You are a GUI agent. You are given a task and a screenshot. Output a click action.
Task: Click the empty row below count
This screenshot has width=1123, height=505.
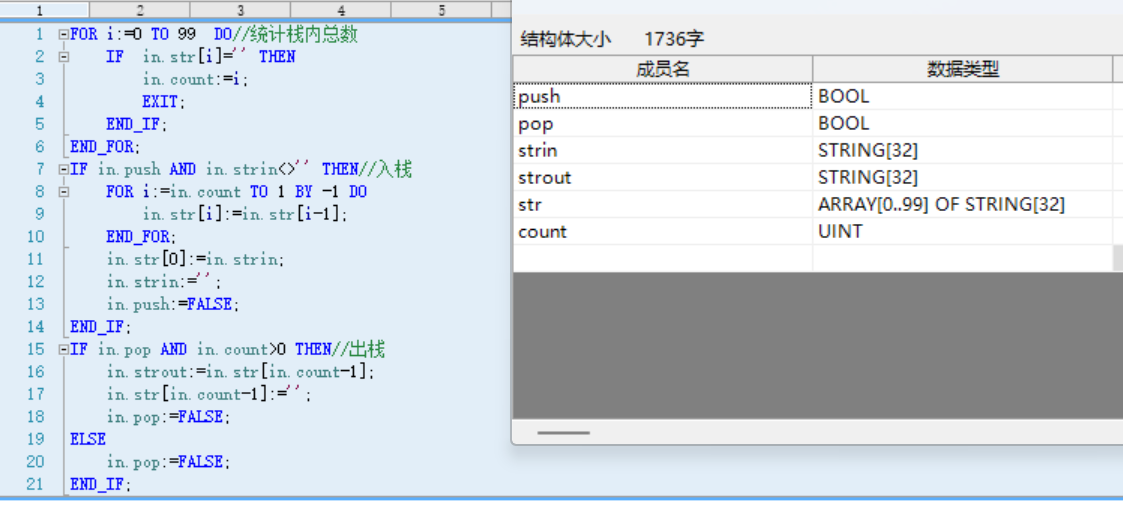click(662, 258)
